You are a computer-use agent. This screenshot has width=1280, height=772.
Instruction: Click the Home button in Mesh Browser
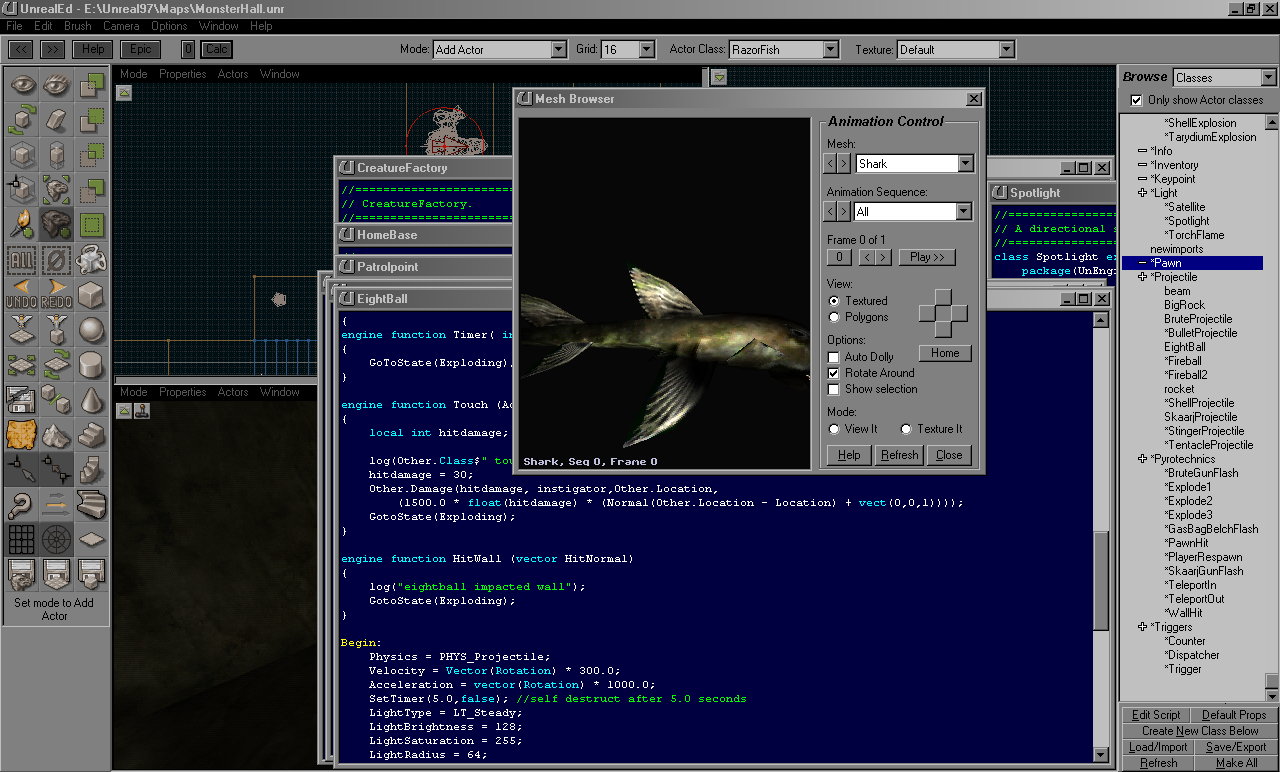coord(945,353)
